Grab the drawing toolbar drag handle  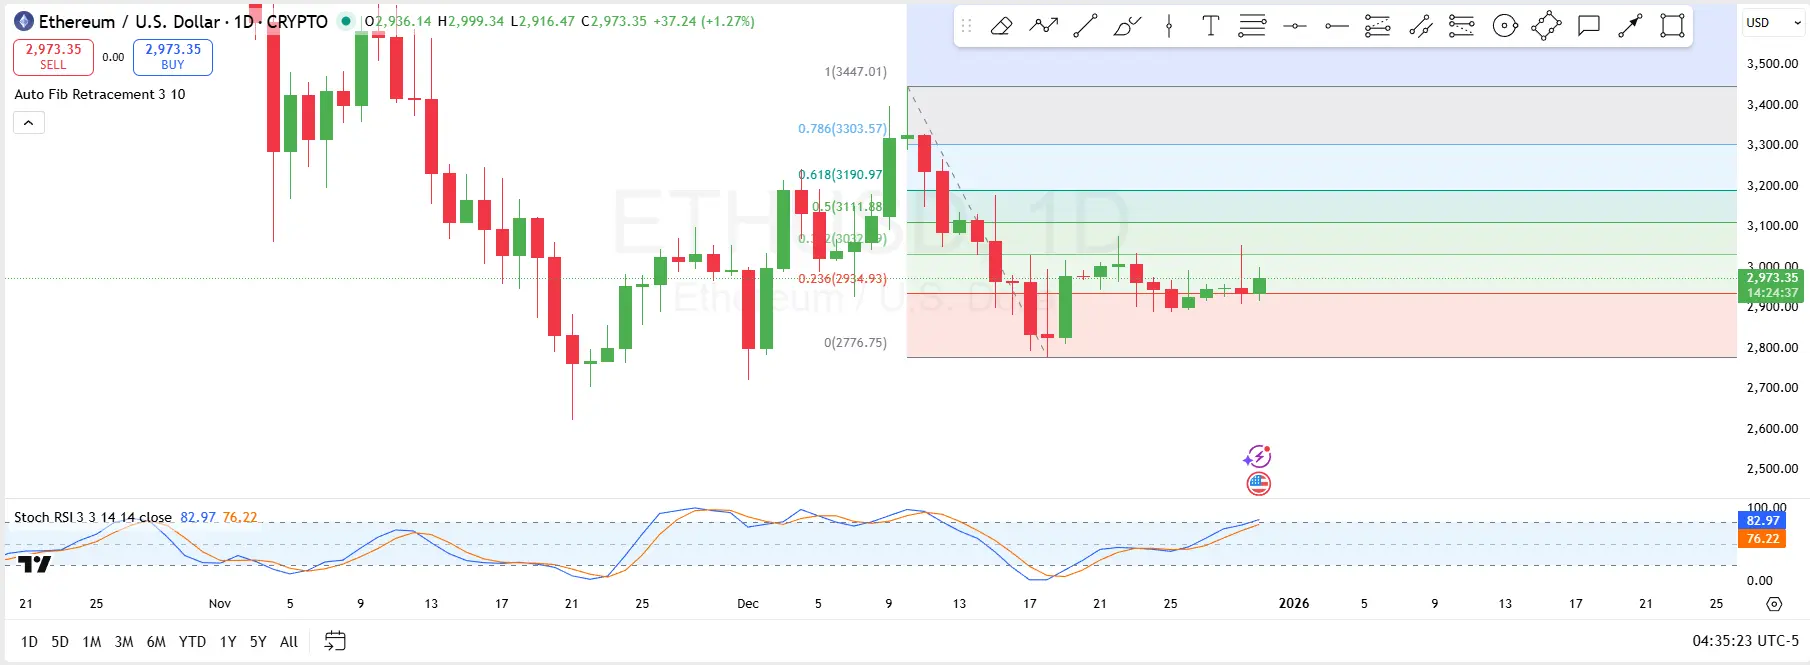pos(966,26)
